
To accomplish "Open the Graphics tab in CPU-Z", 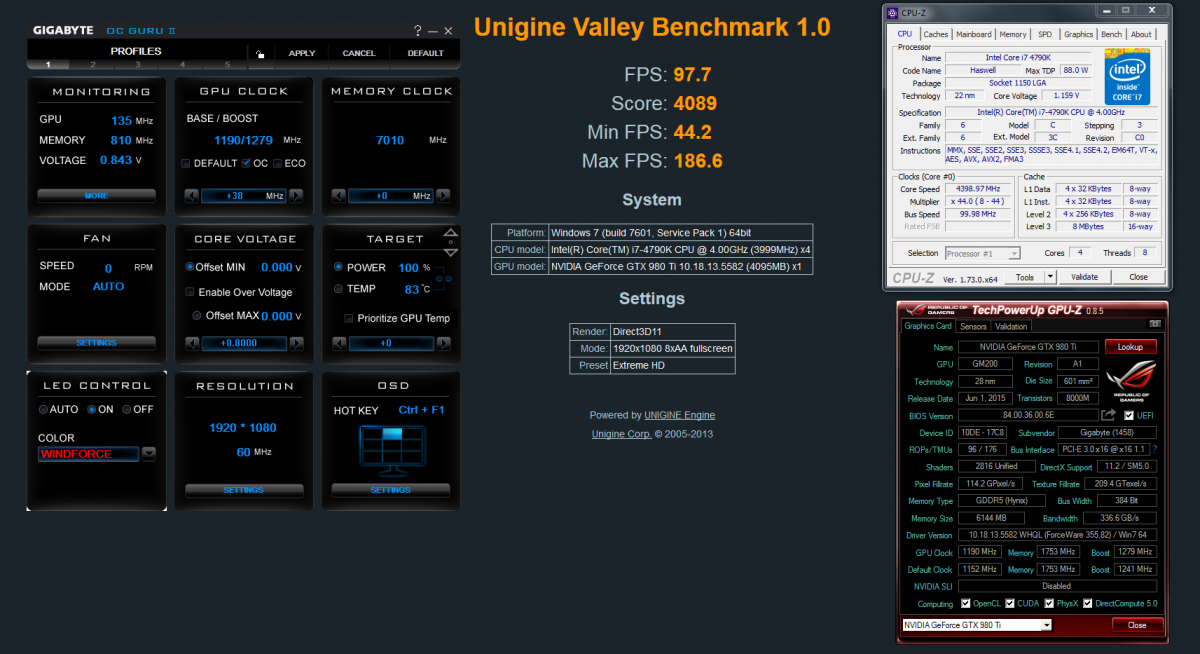I will click(x=1078, y=34).
